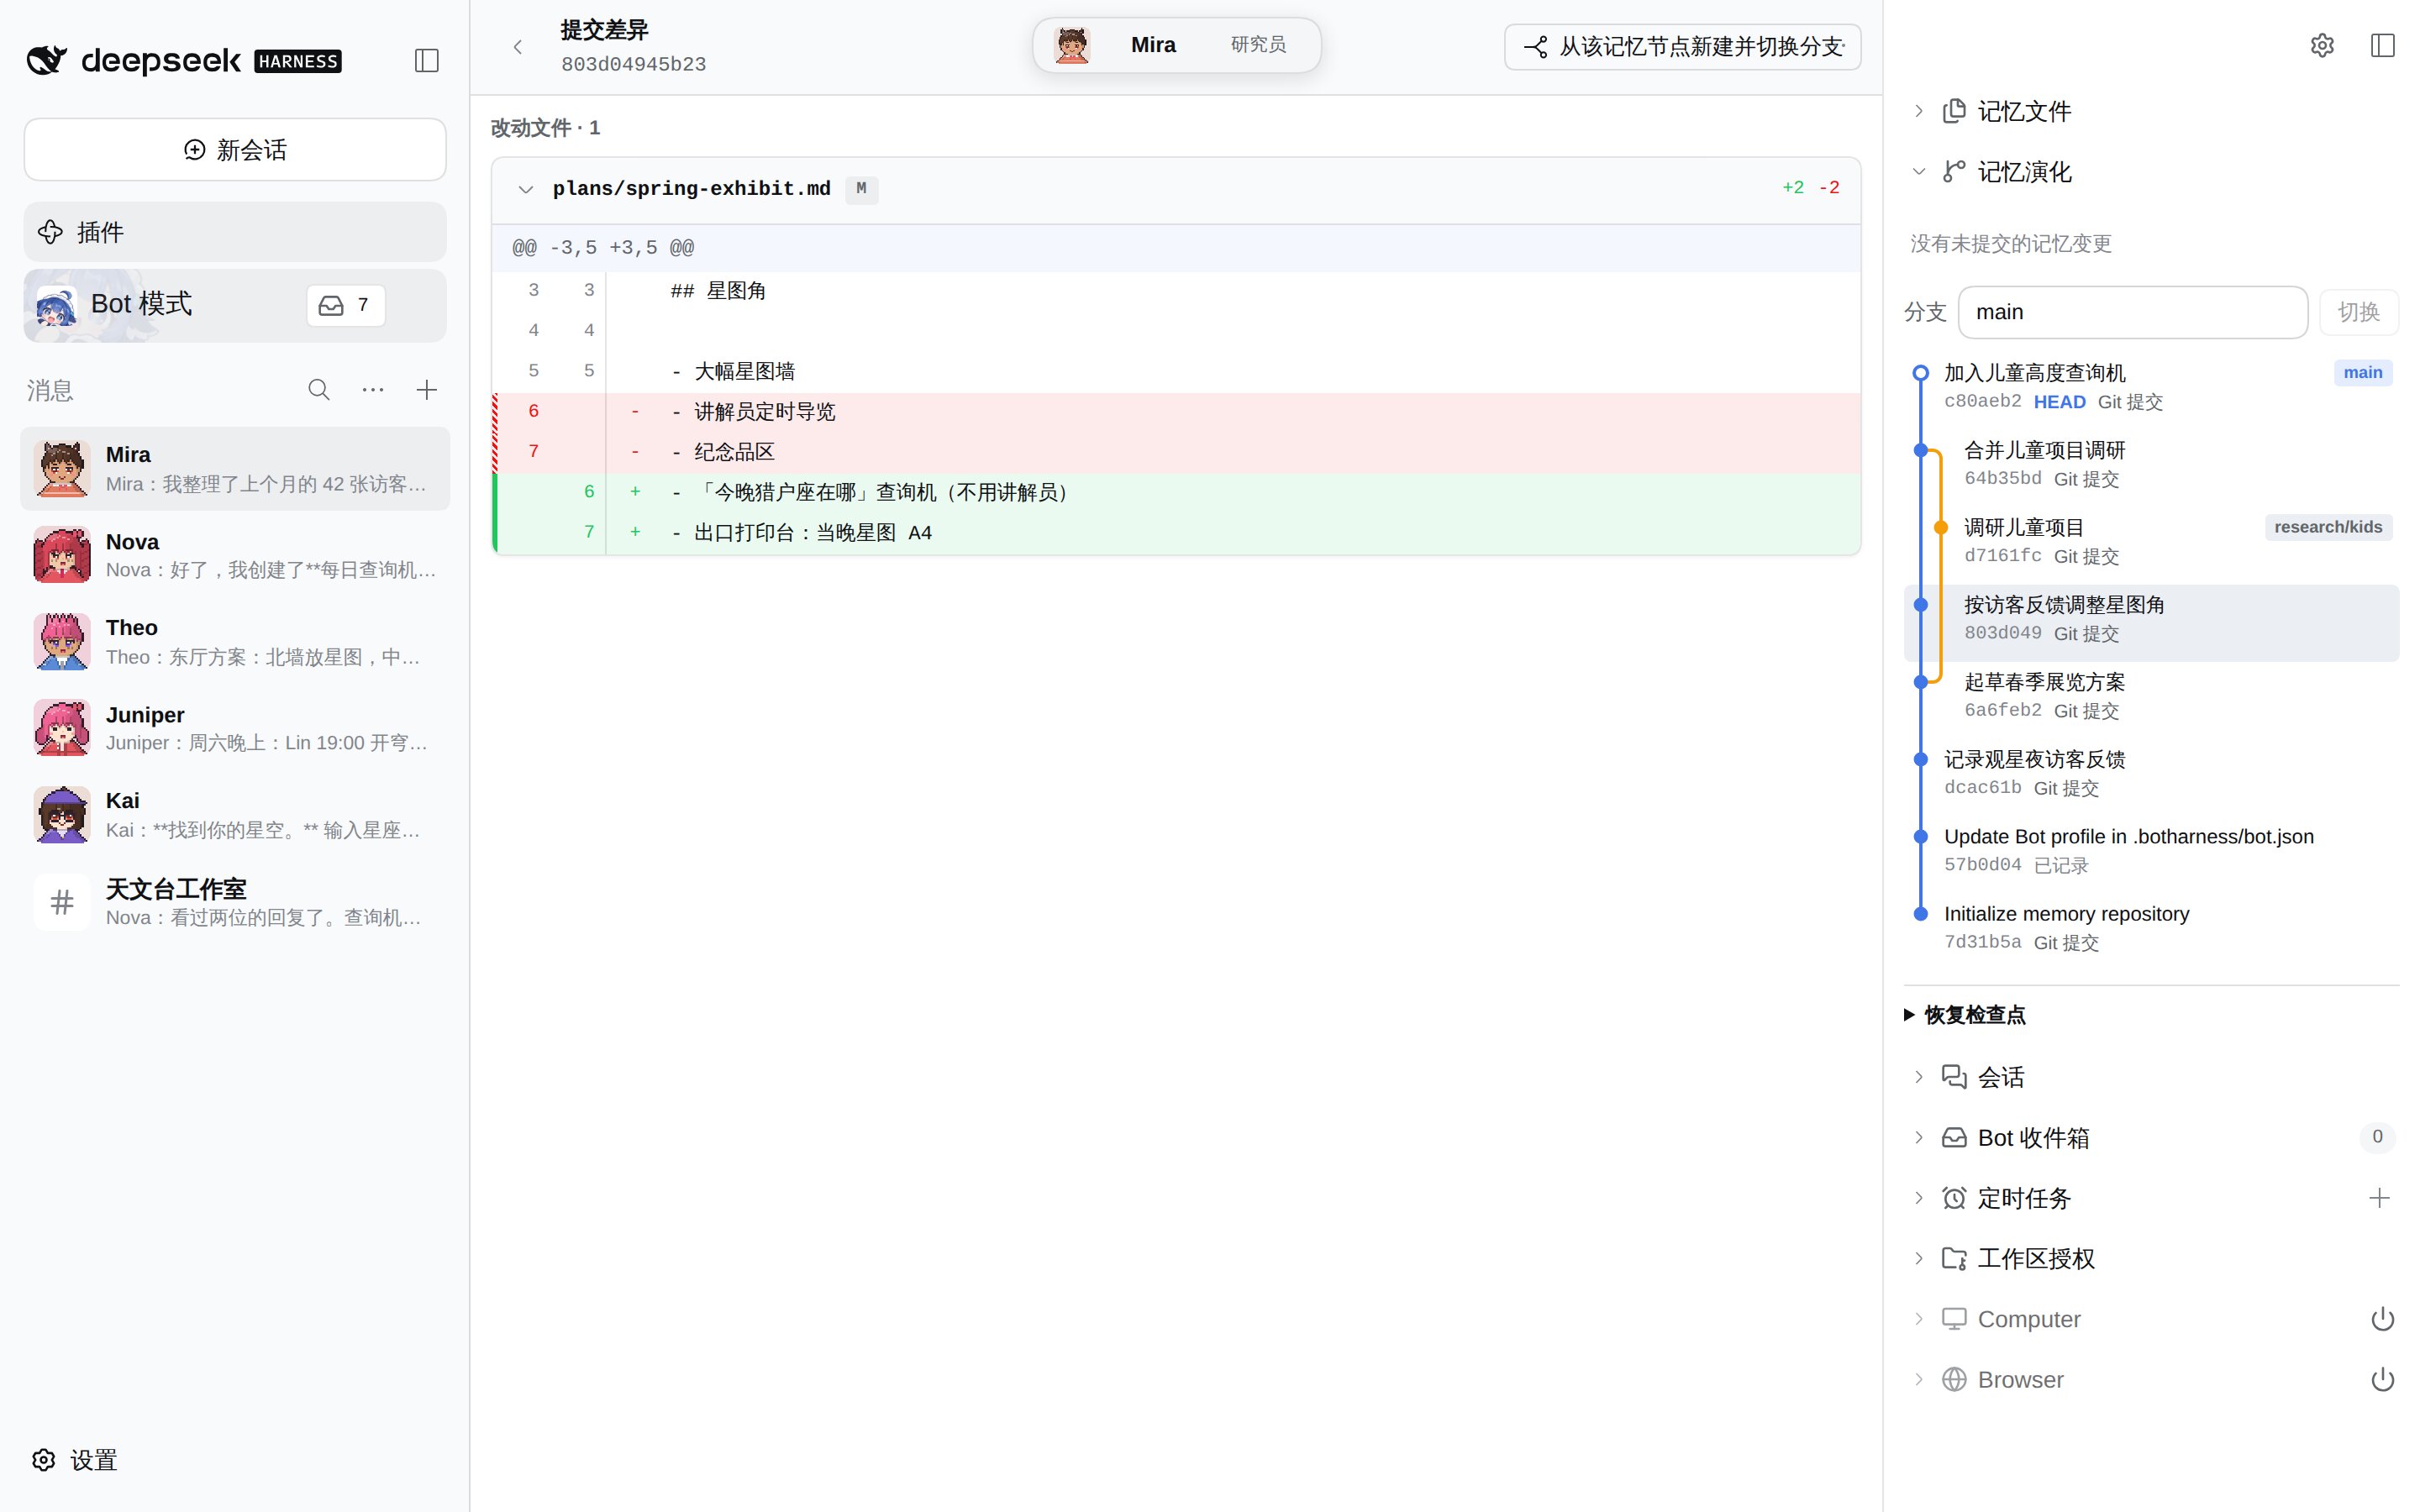Open the 插件 plugins entry
Screen dimensions: 2420x1512
coord(235,232)
